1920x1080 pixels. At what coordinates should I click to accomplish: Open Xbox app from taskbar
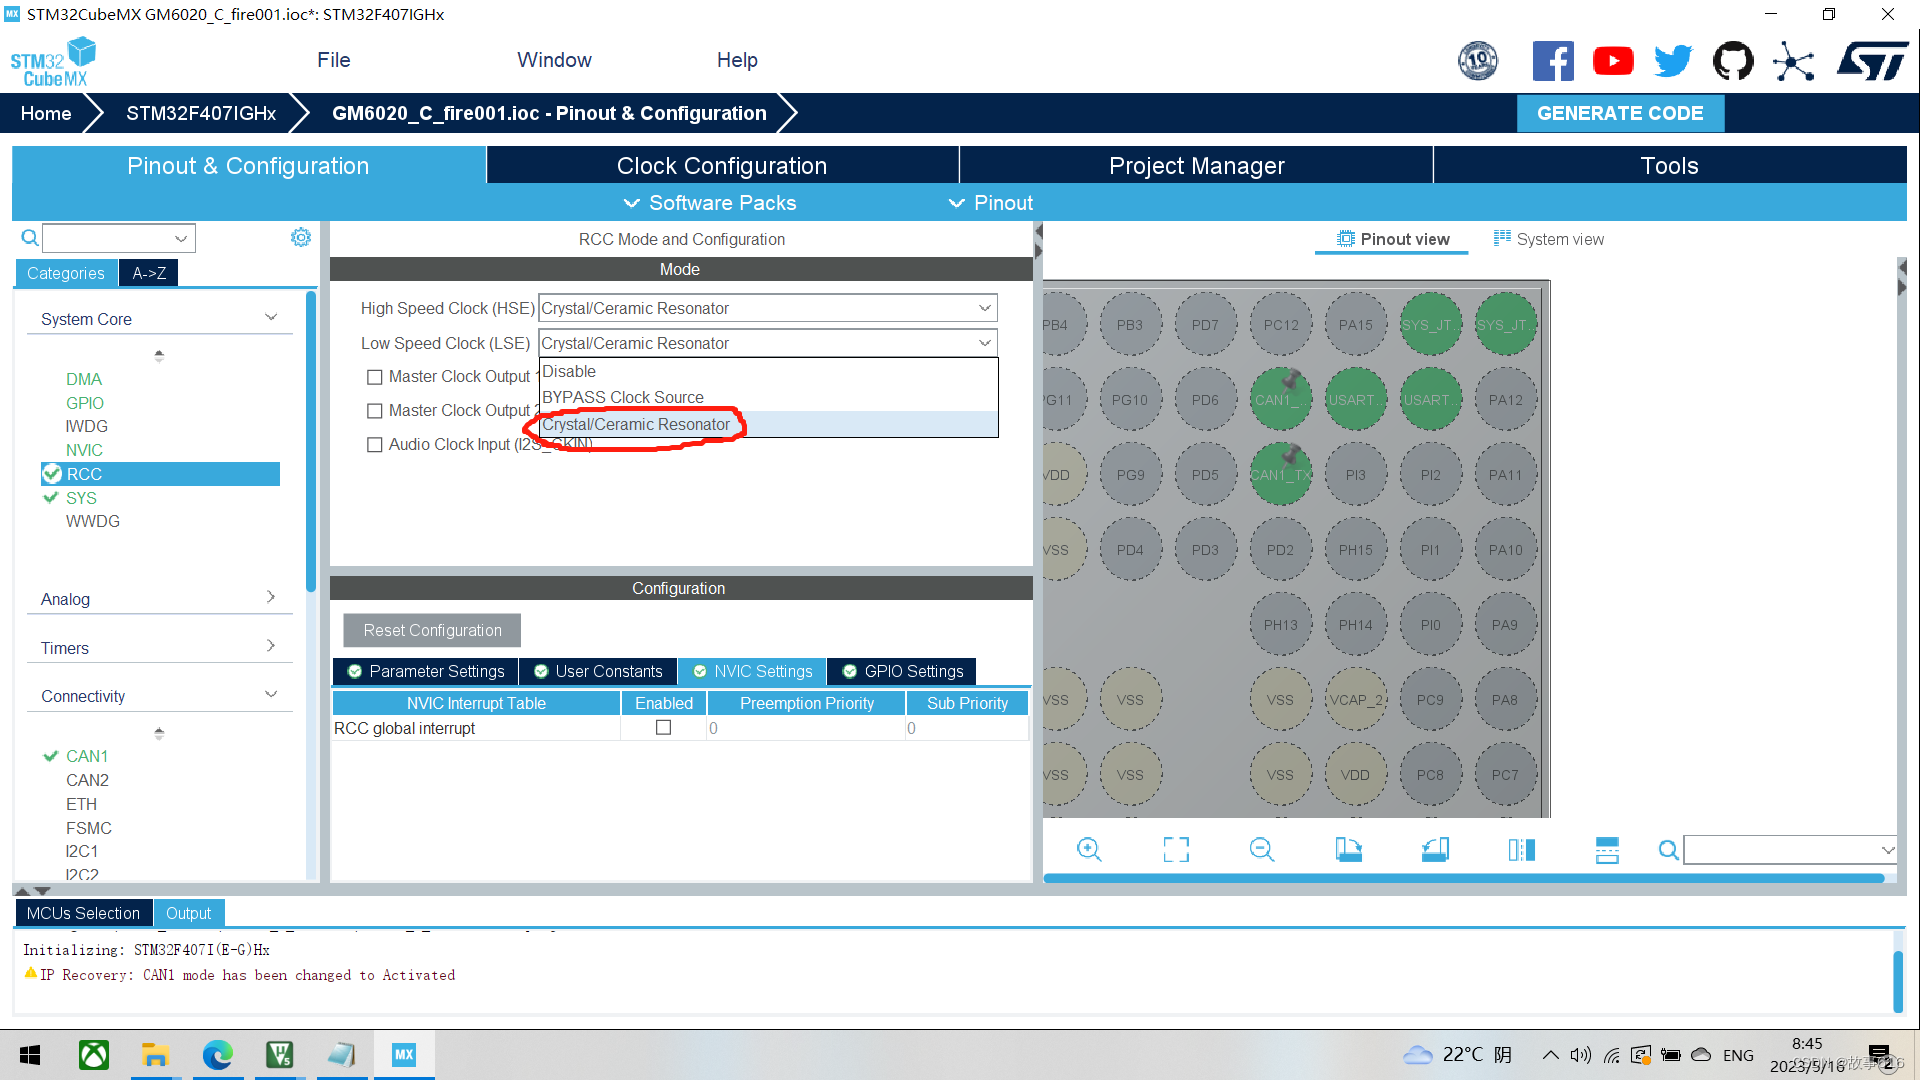coord(93,1055)
